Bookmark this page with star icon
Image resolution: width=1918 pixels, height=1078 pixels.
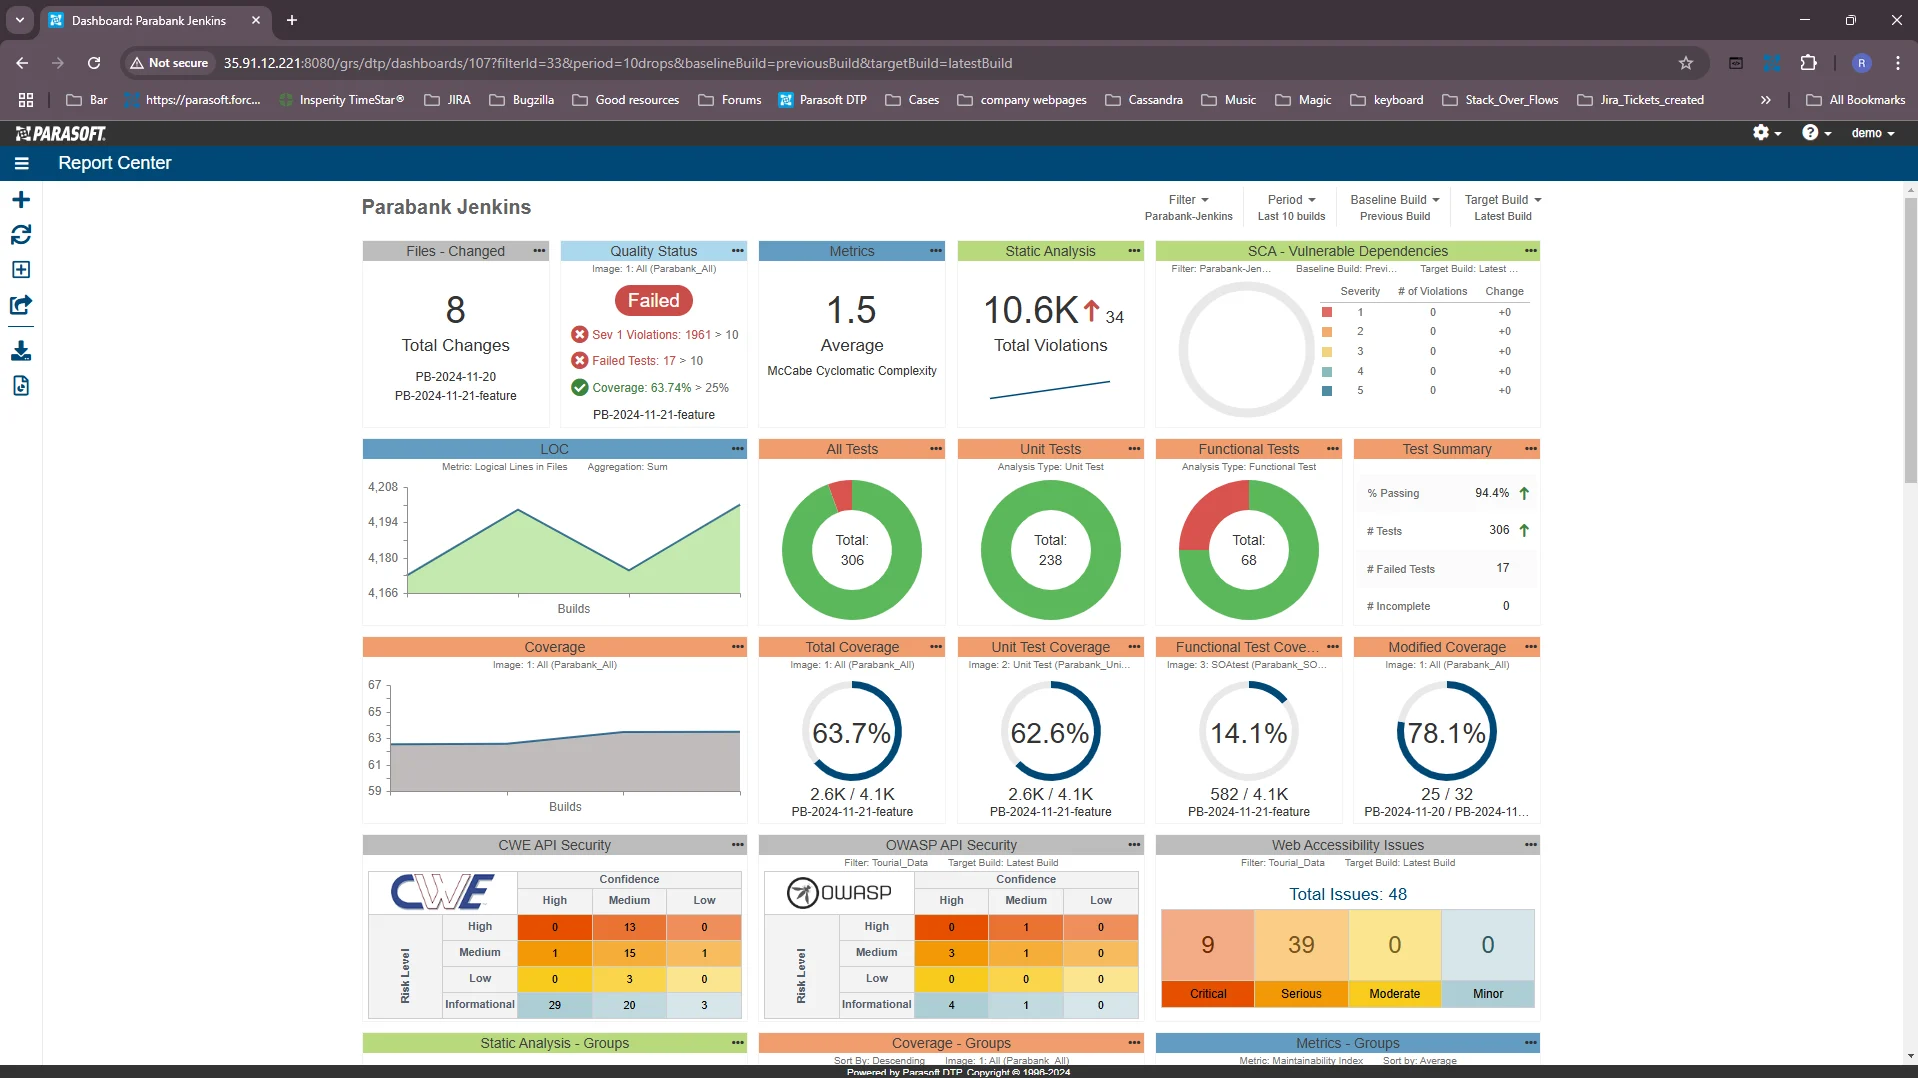[1686, 63]
